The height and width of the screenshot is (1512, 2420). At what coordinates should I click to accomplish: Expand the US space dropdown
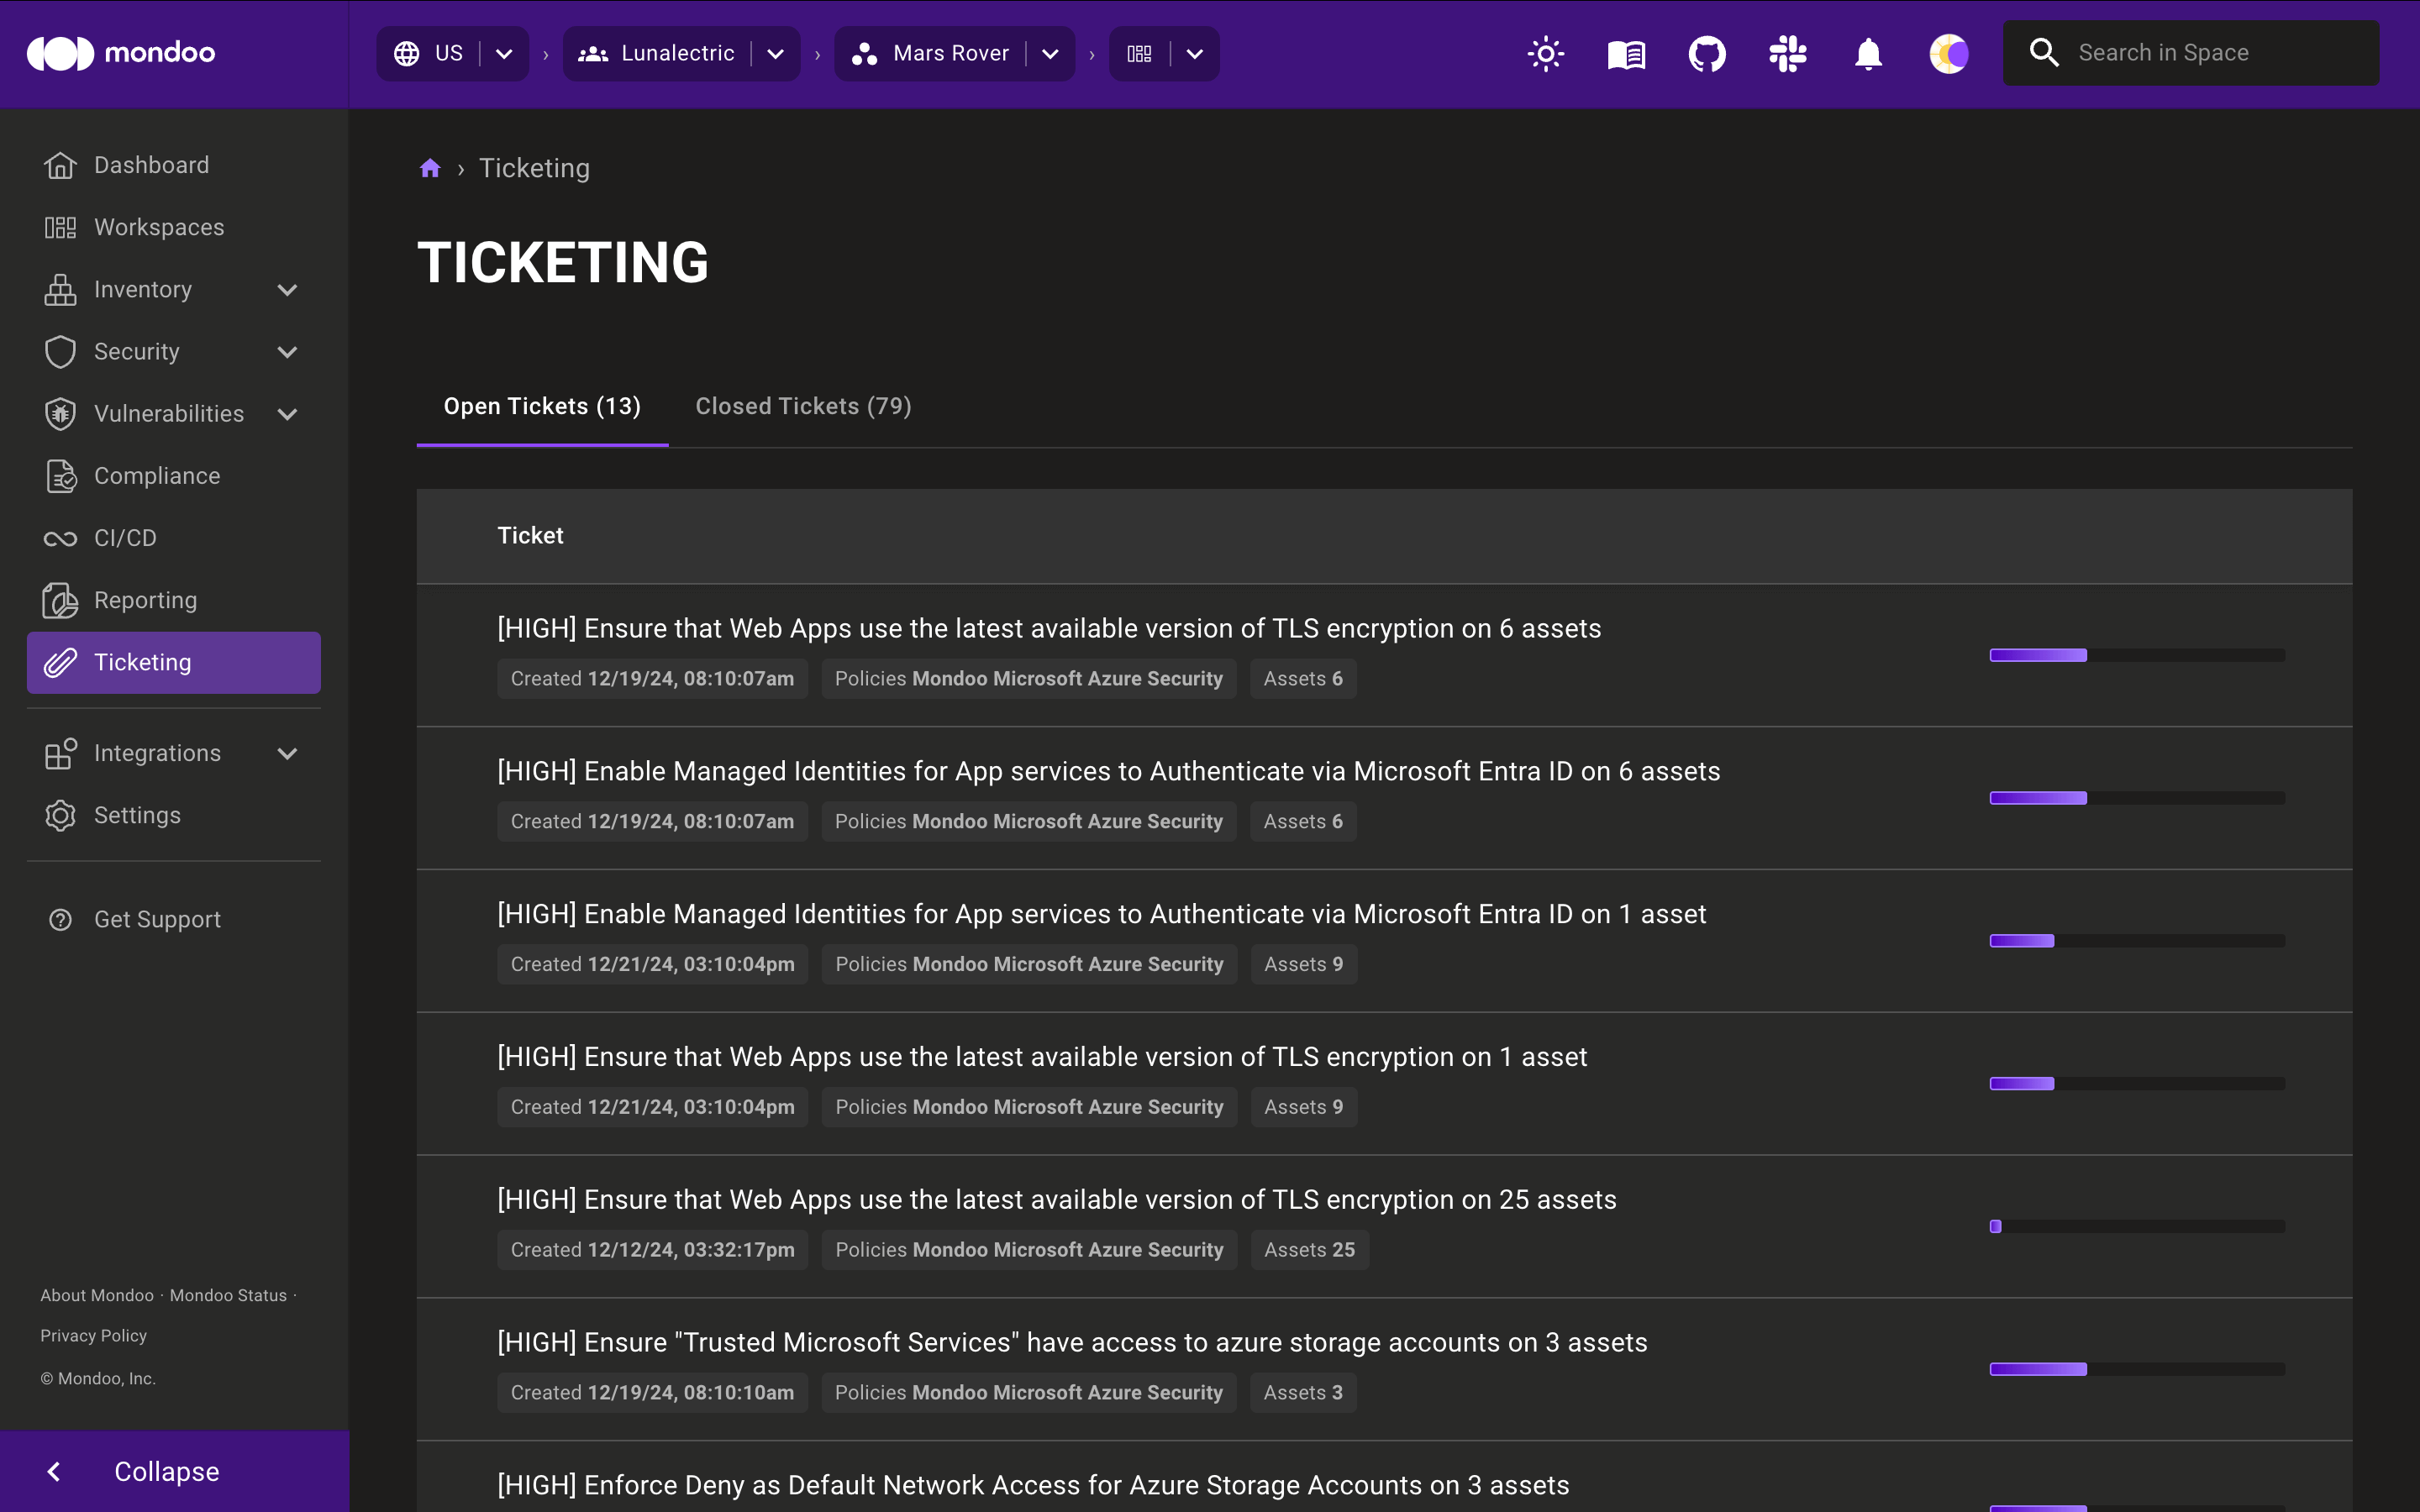pos(503,54)
